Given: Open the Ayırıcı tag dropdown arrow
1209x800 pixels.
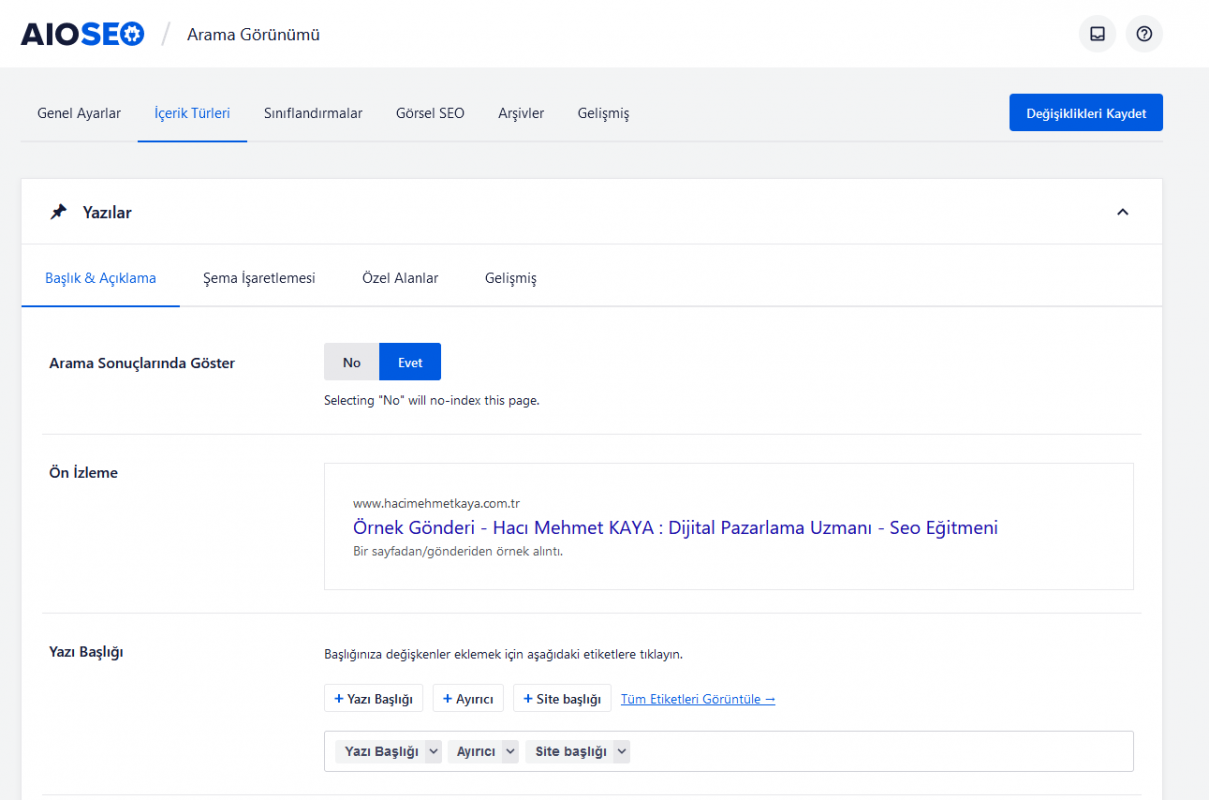Looking at the screenshot, I should tap(510, 752).
